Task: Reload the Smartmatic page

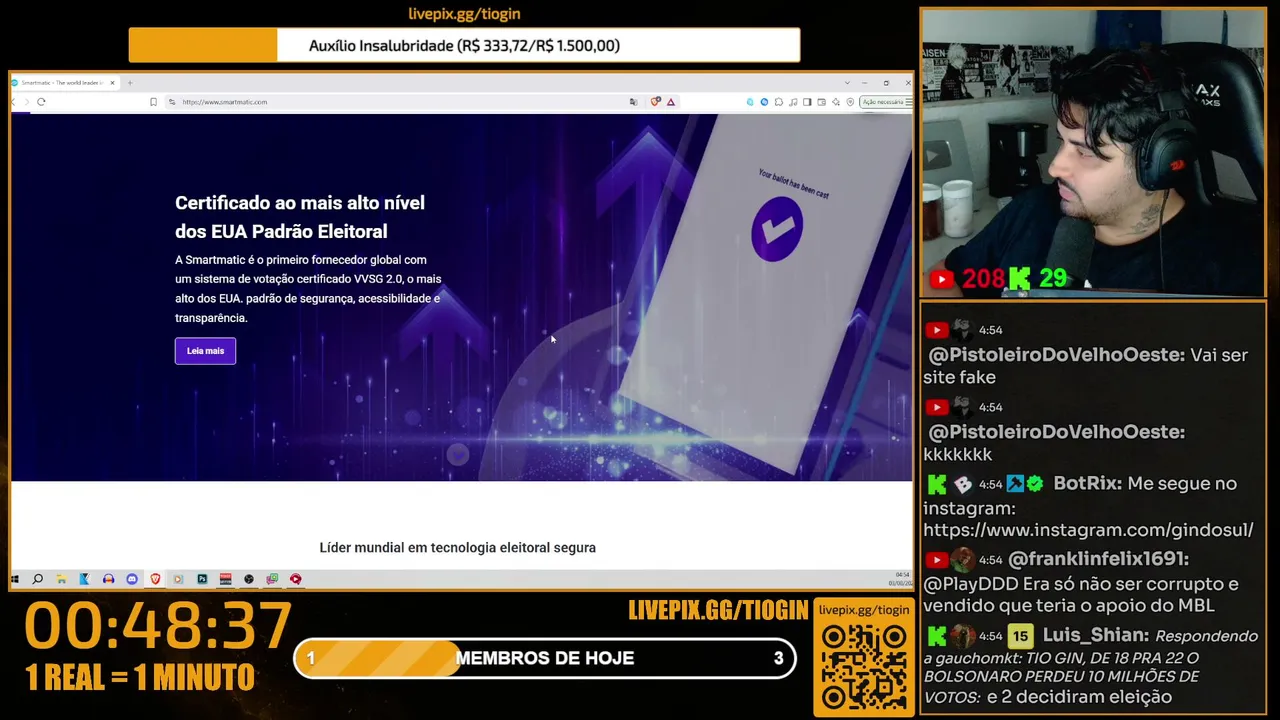Action: click(41, 102)
